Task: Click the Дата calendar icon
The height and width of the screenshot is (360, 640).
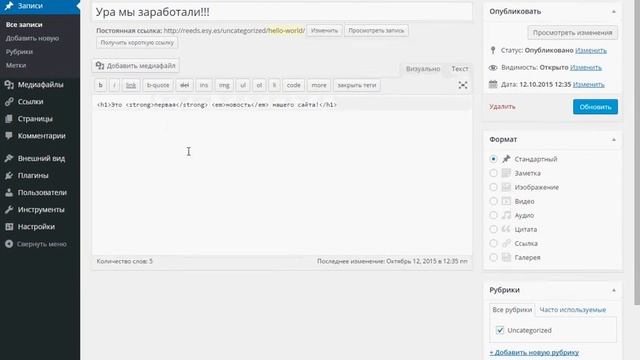Action: [493, 84]
